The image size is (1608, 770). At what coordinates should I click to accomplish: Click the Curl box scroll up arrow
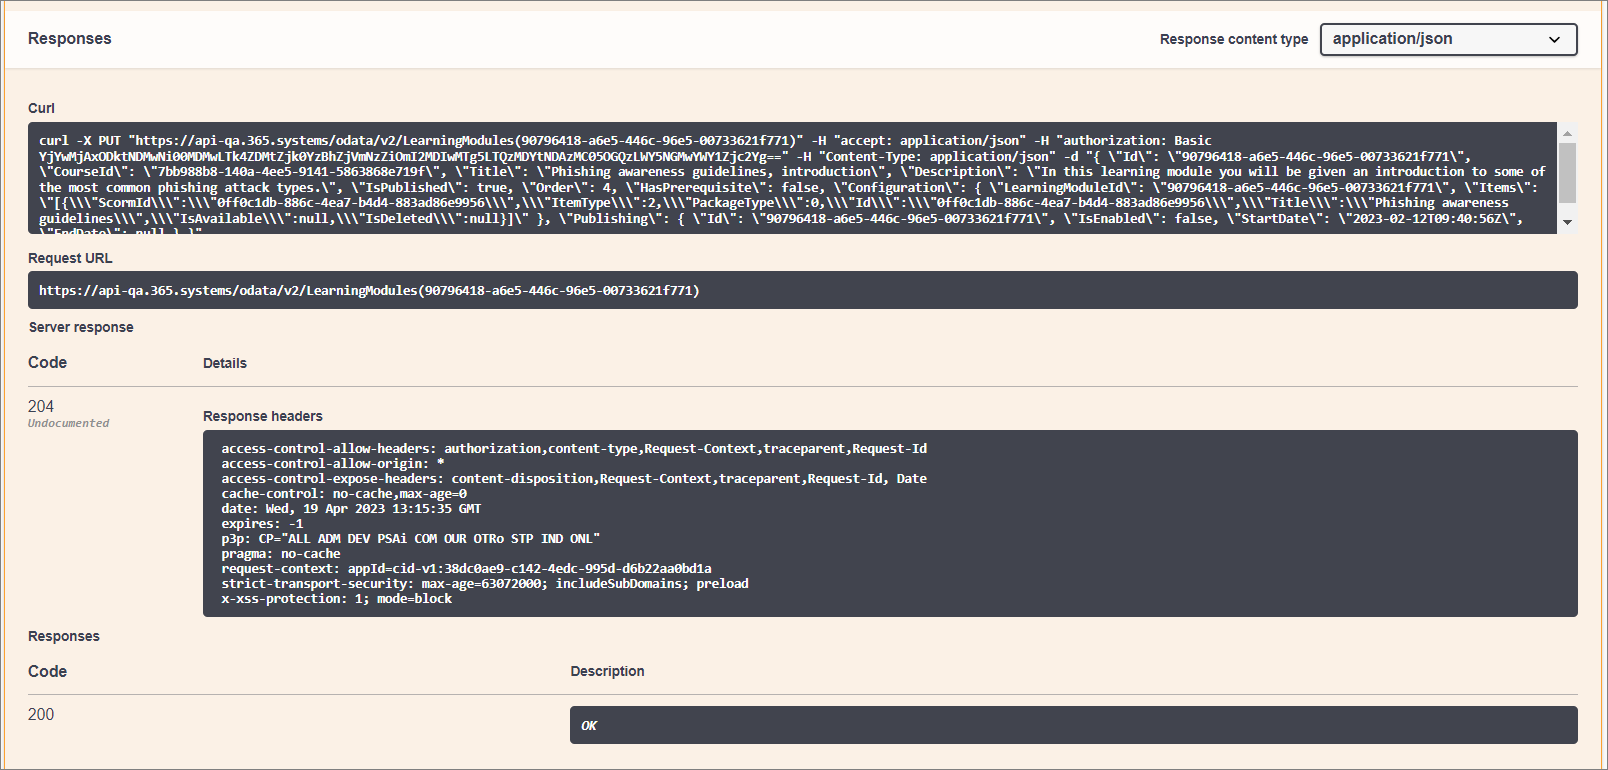tap(1567, 133)
